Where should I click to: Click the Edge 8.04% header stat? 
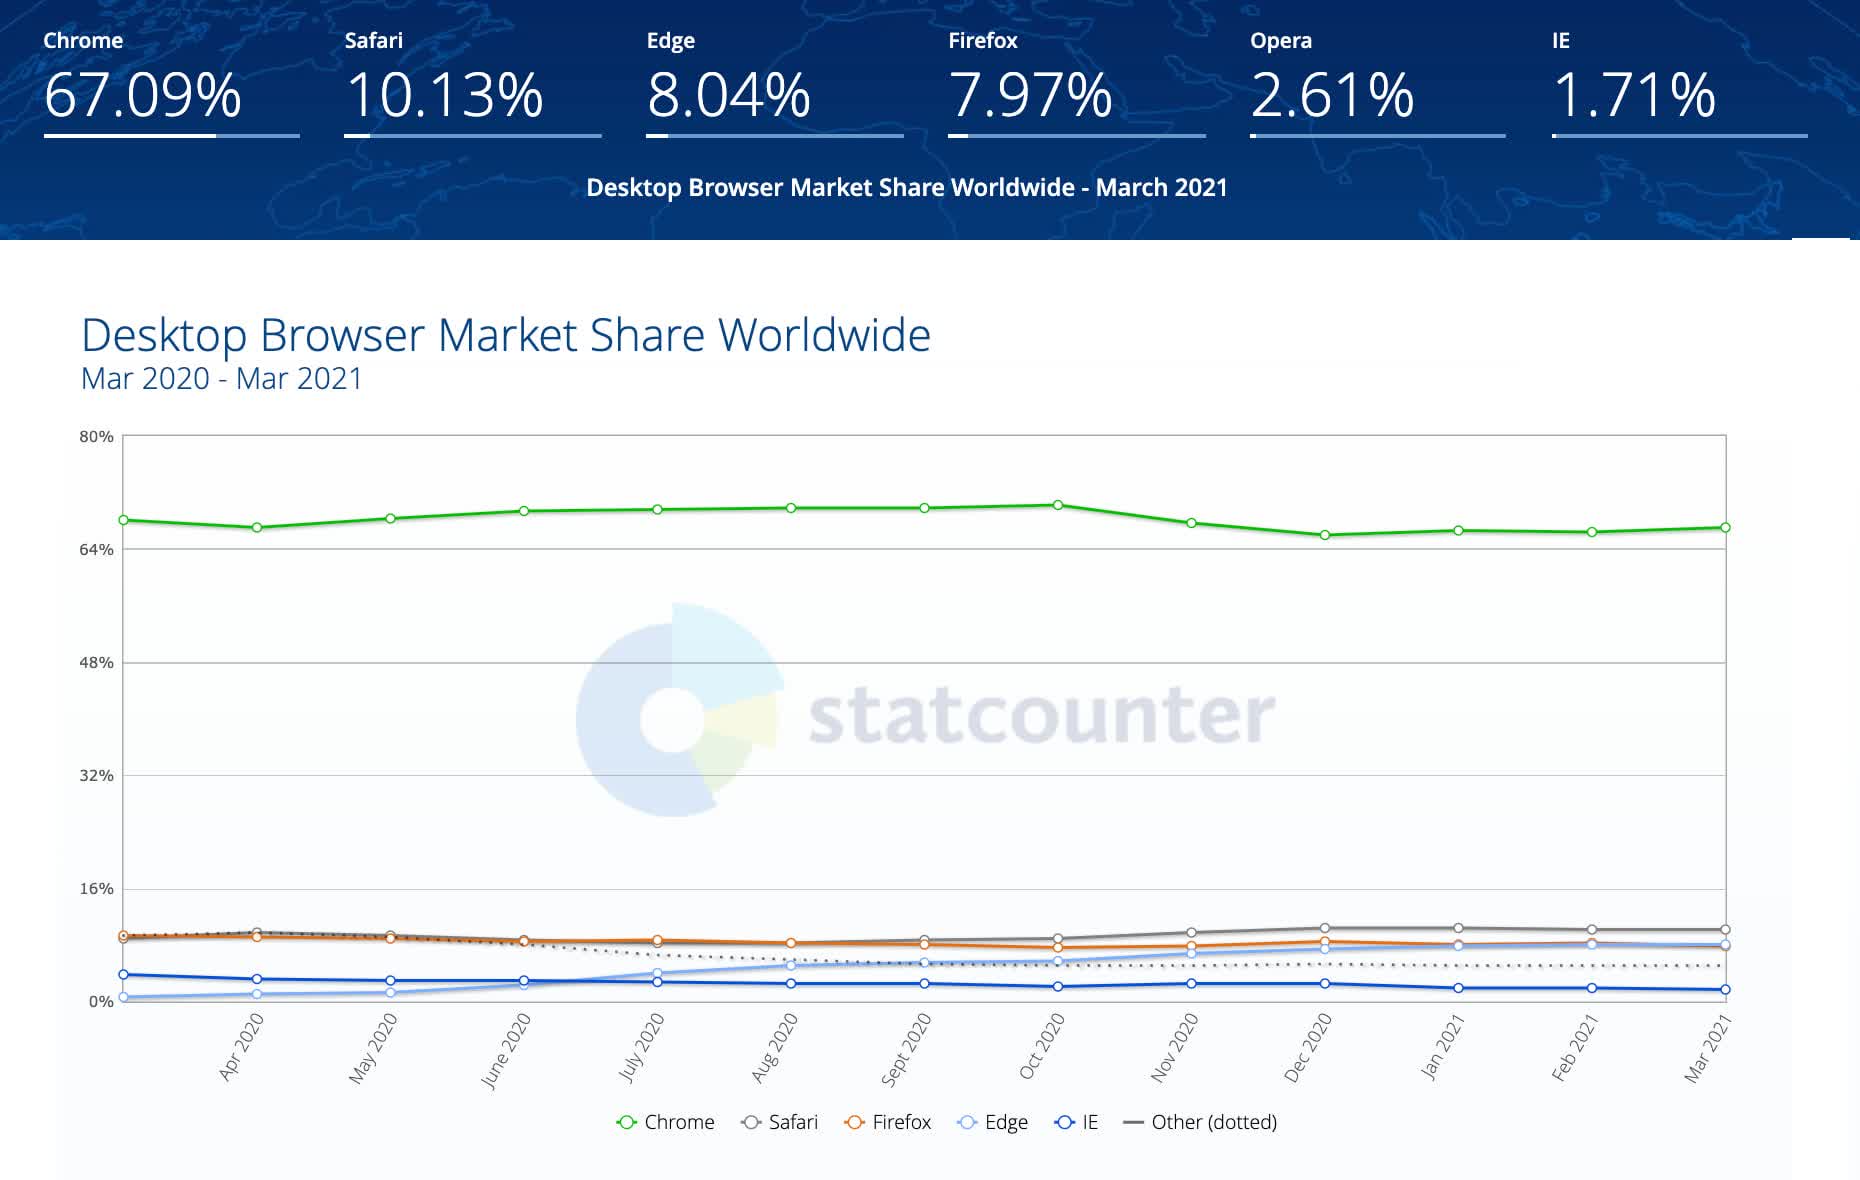click(728, 95)
